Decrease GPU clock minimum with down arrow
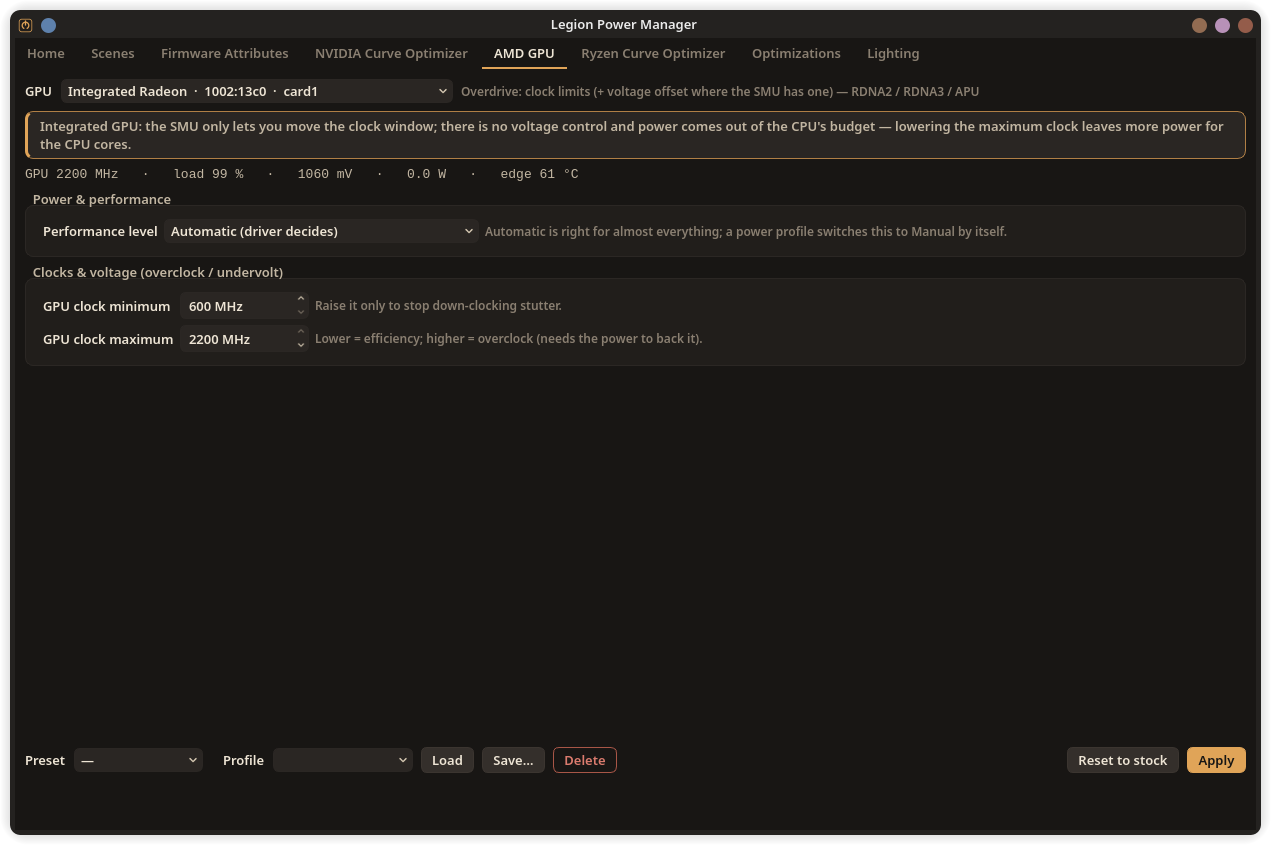 pos(301,312)
